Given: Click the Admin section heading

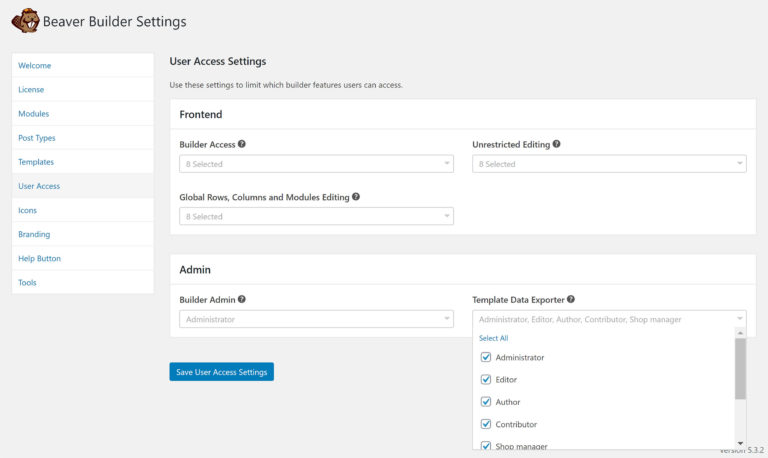Looking at the screenshot, I should tap(195, 269).
